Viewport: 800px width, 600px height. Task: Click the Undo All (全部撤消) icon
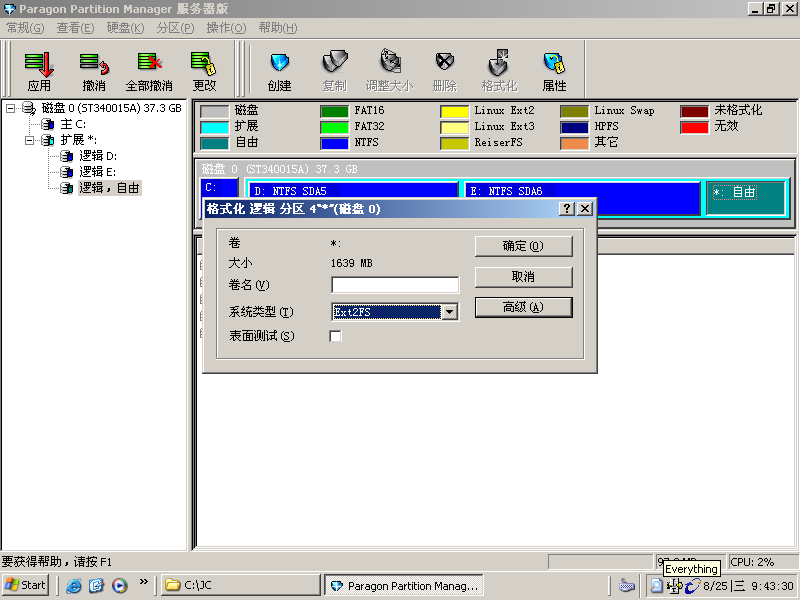click(x=149, y=63)
